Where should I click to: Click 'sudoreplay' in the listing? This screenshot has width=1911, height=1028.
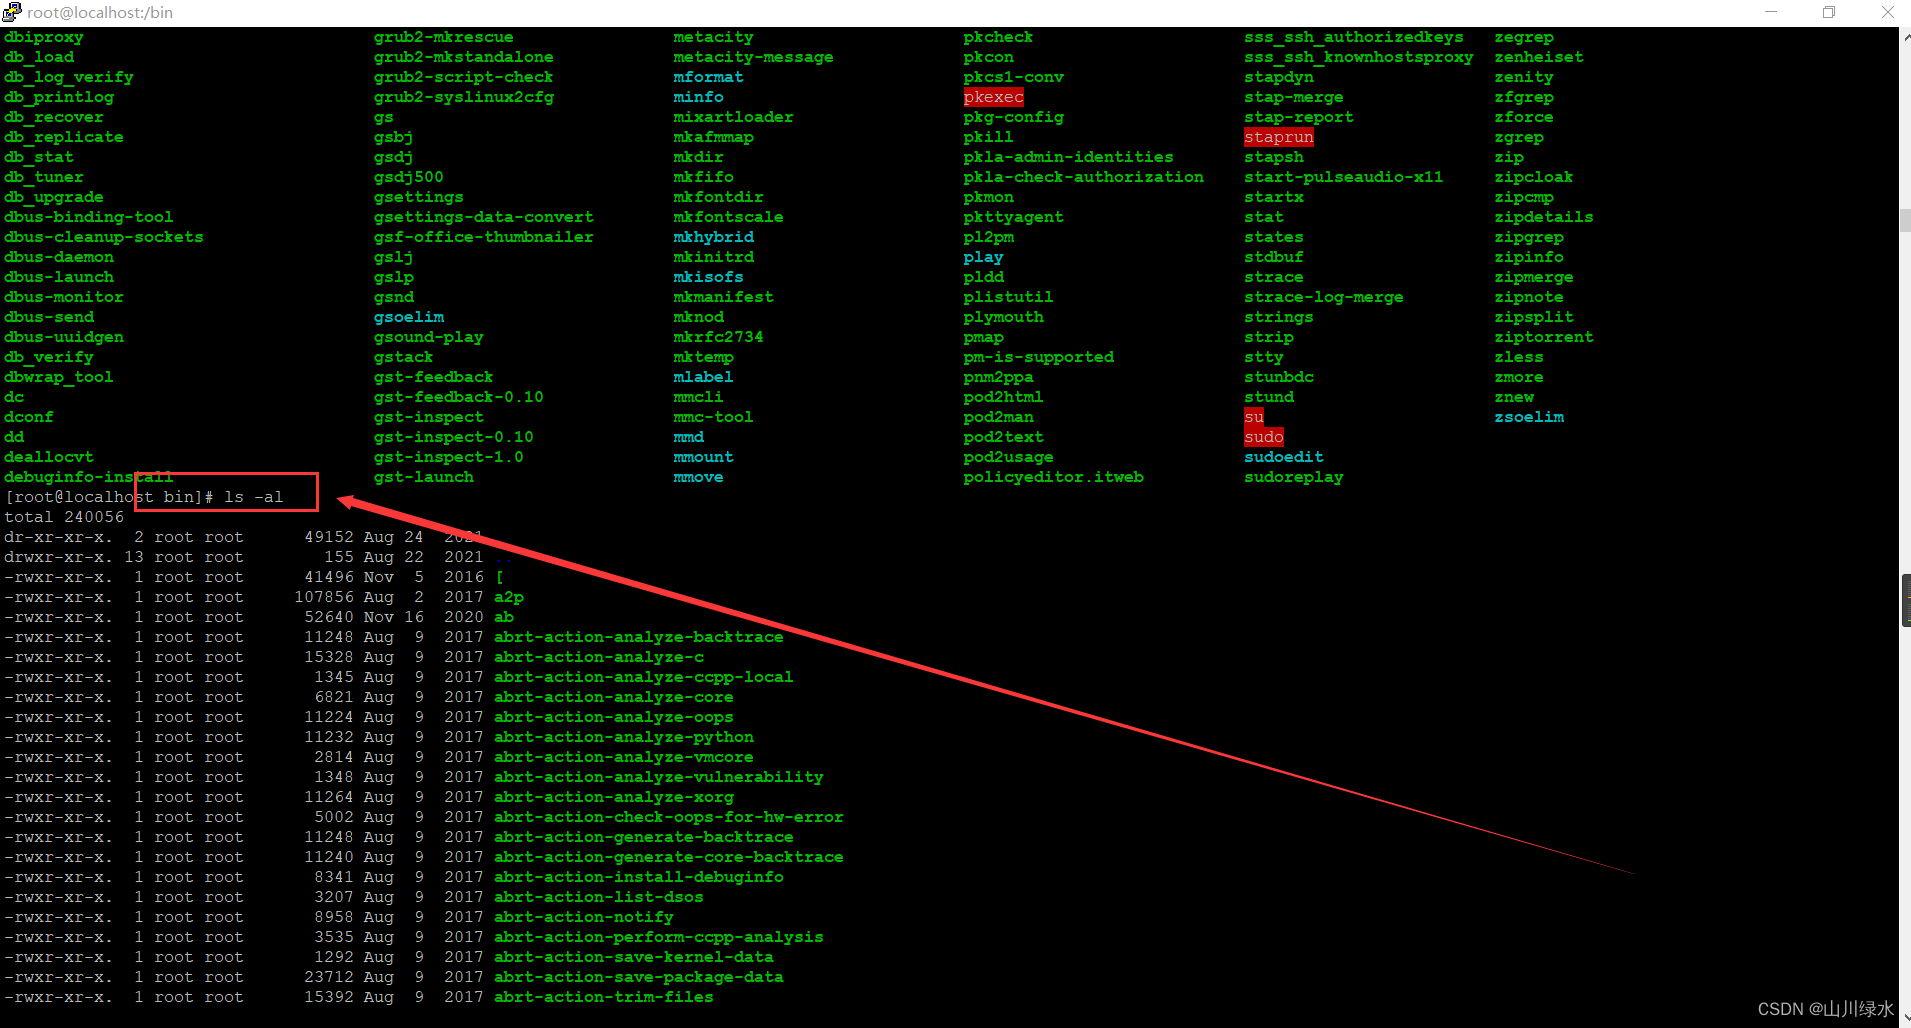click(x=1294, y=477)
